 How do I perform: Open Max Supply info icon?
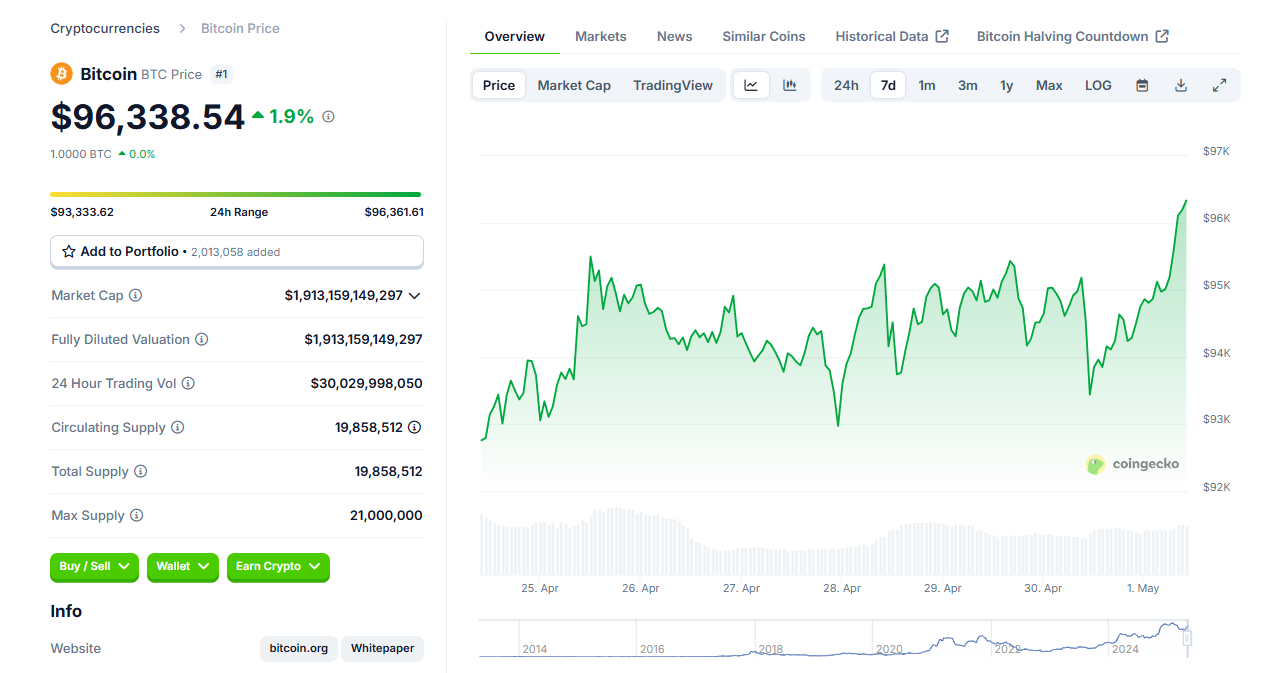coord(136,516)
